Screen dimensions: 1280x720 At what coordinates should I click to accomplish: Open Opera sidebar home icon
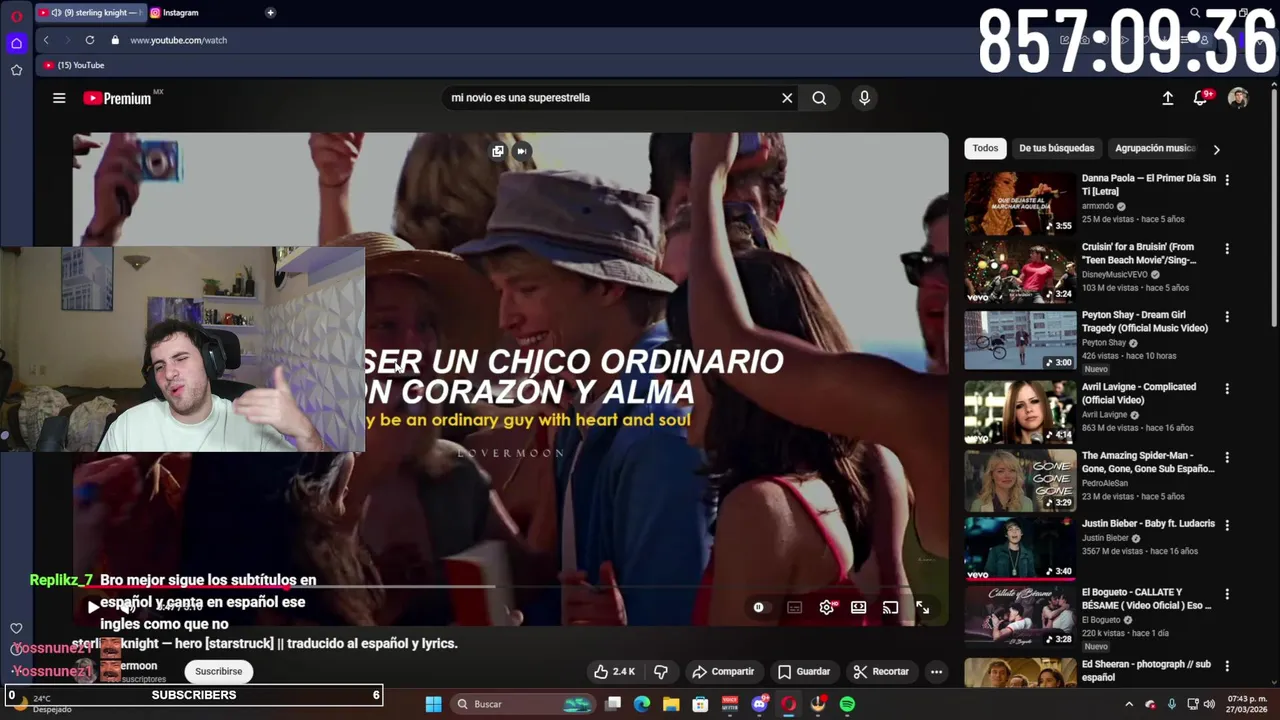click(x=16, y=43)
